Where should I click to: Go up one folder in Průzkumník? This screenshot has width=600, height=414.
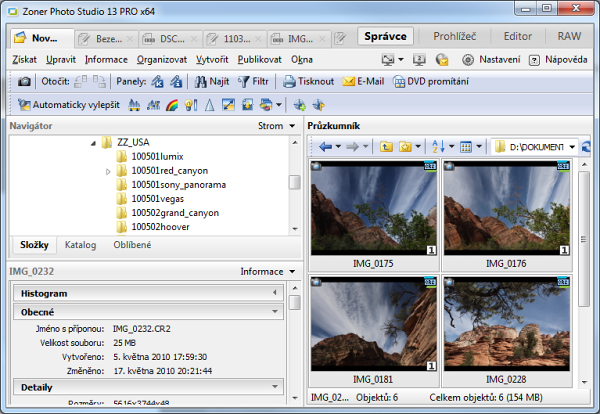(x=386, y=147)
